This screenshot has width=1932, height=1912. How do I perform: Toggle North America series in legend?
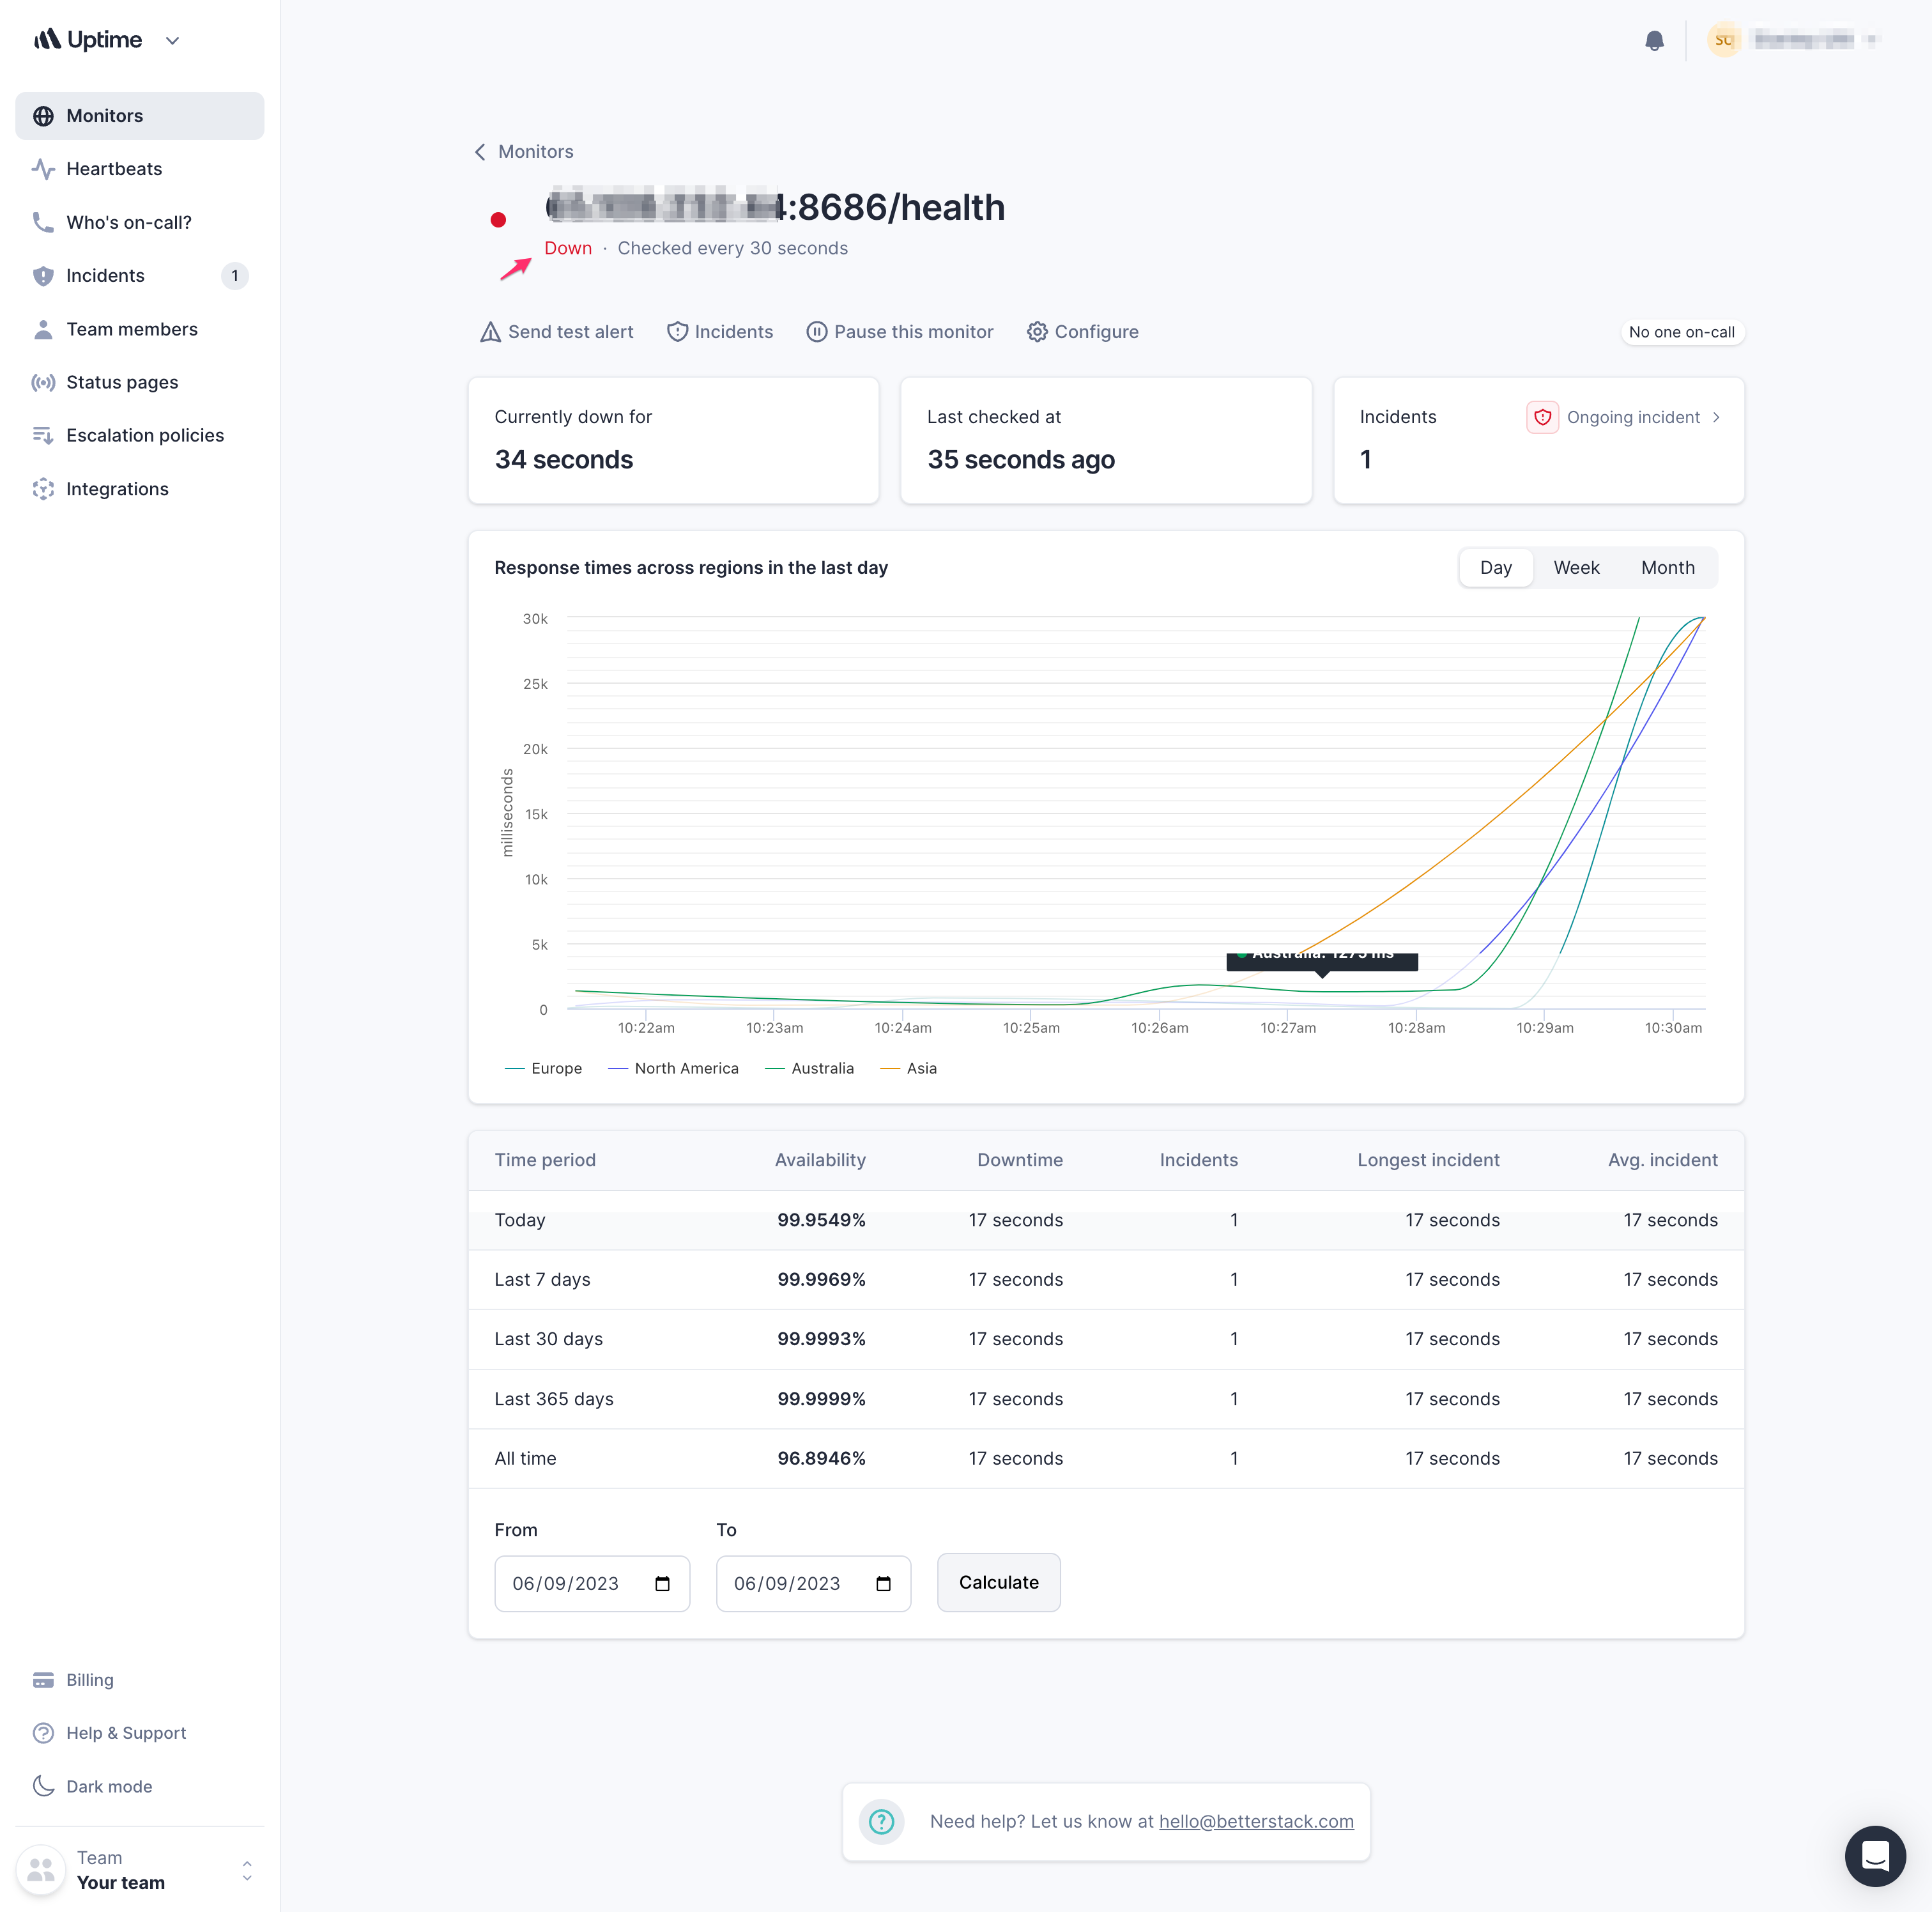pos(673,1068)
